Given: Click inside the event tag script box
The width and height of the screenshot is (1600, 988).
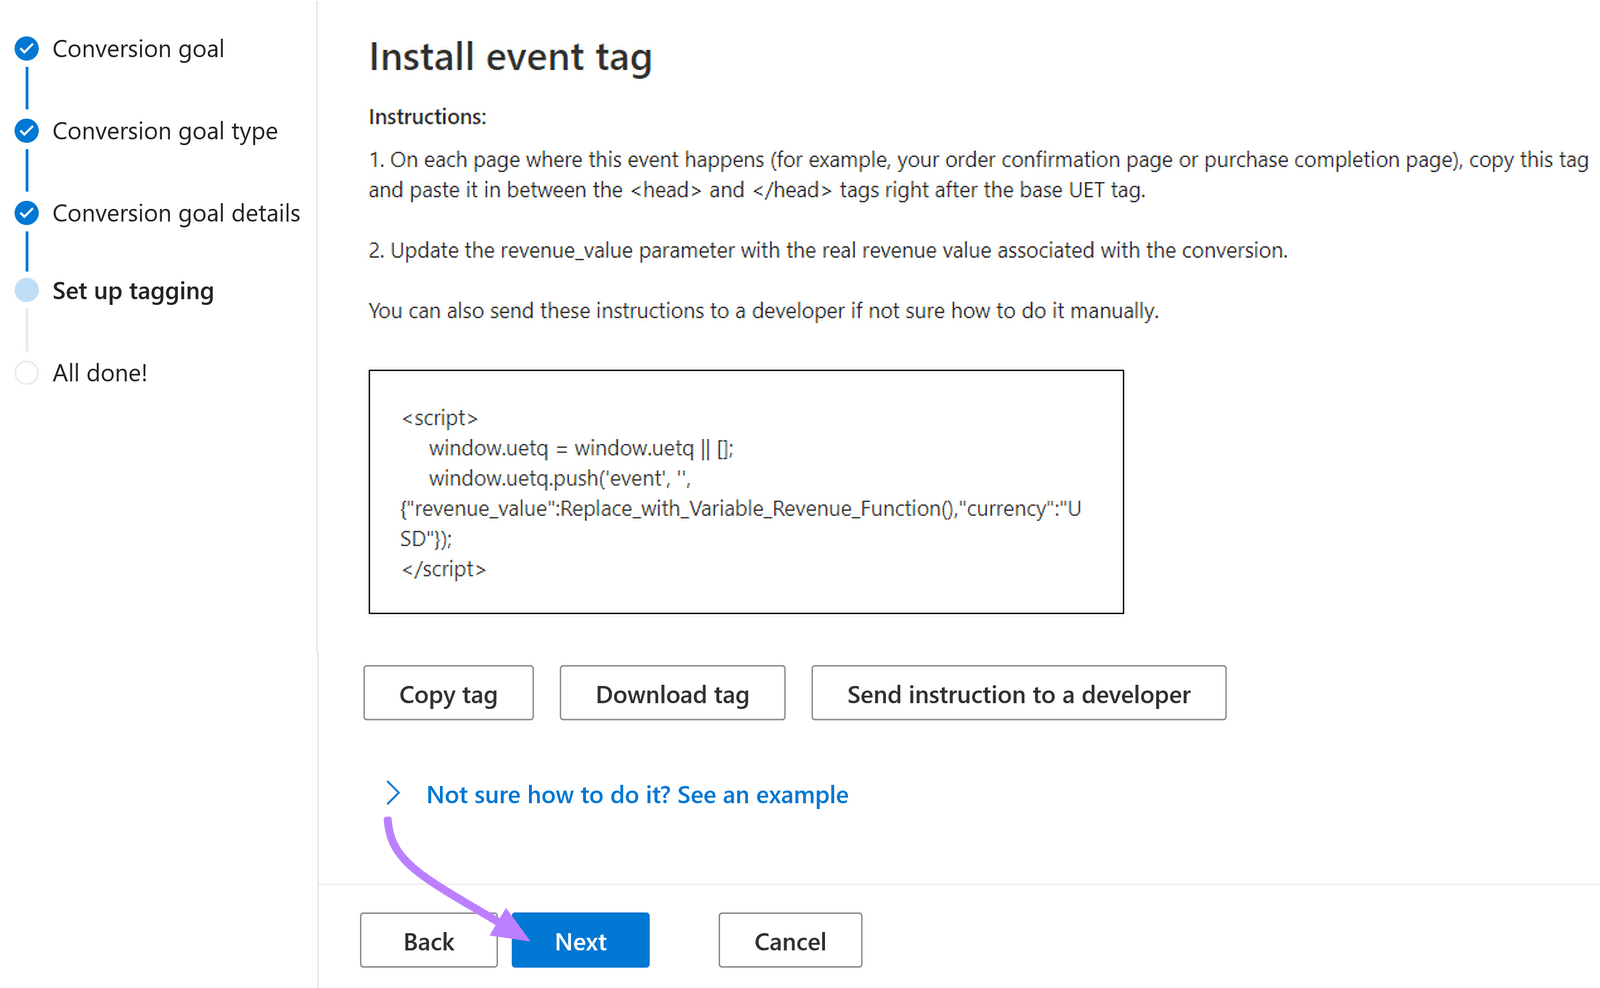Looking at the screenshot, I should pyautogui.click(x=746, y=492).
